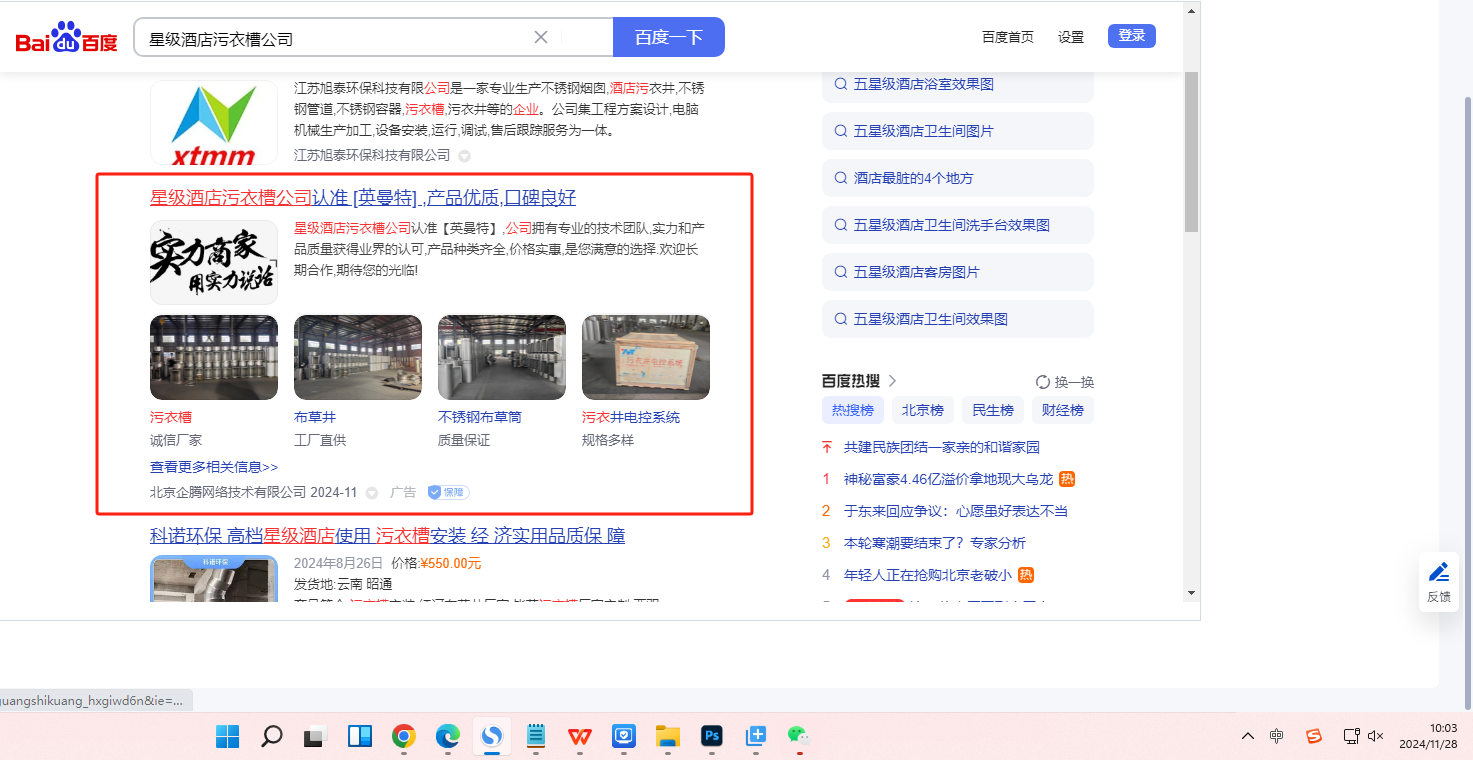Screen dimensions: 1473x760
Task: Open WeChat from the taskbar
Action: [x=798, y=737]
